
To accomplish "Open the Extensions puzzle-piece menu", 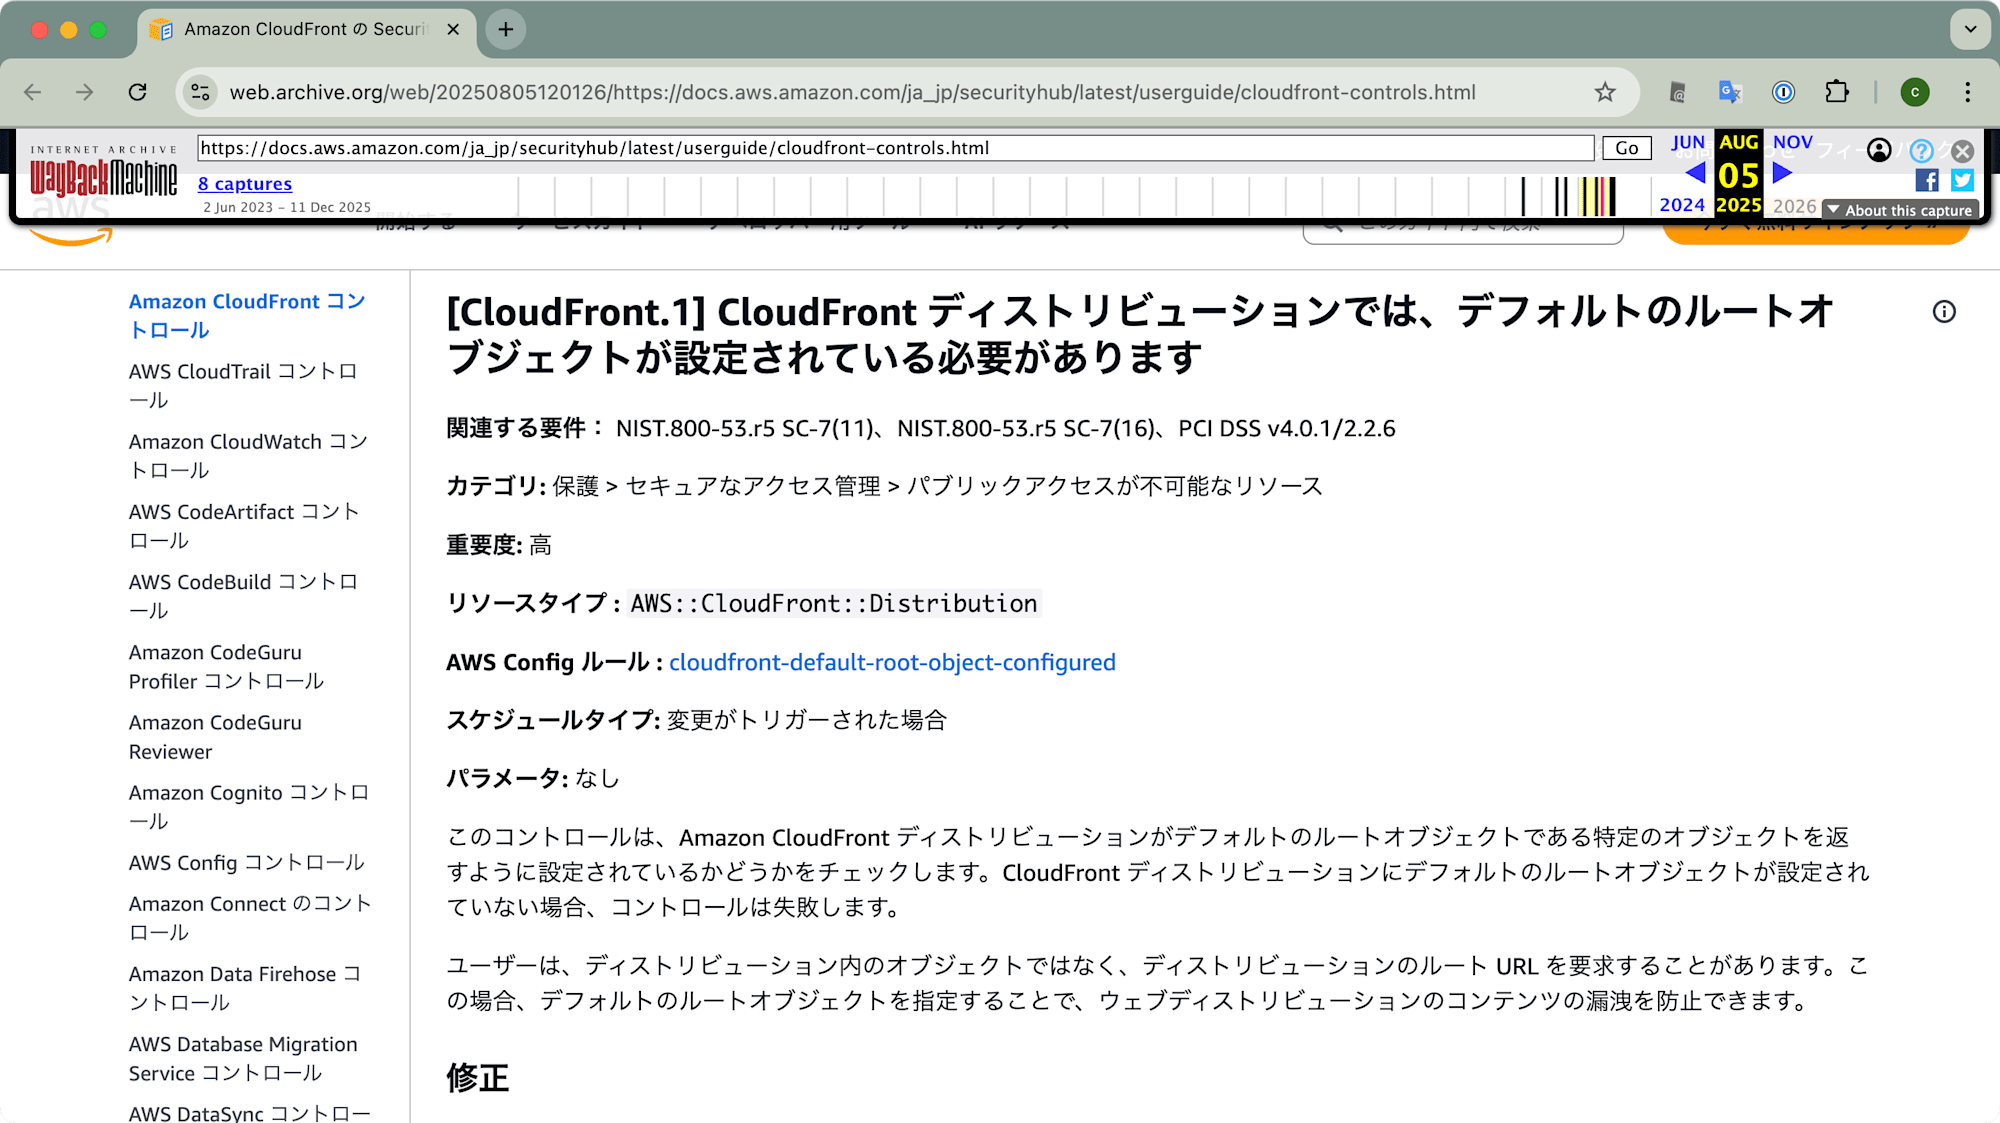I will point(1837,92).
